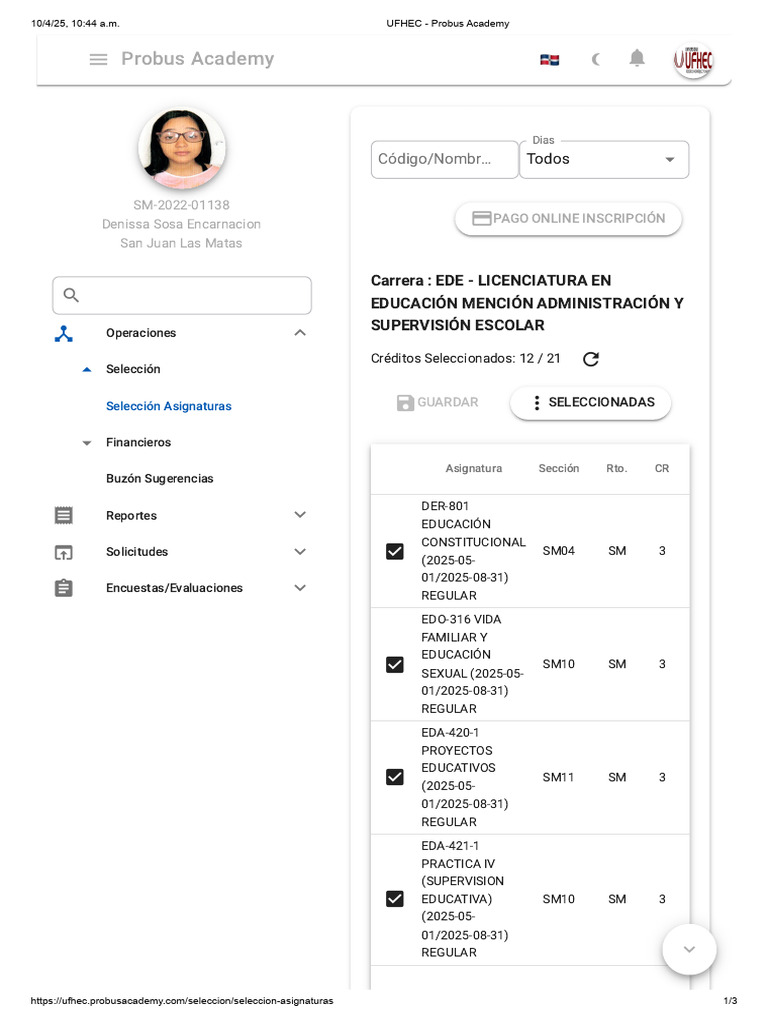Uncheck EDO-316 Vida Familiar course
The height and width of the screenshot is (1024, 768).
click(395, 664)
